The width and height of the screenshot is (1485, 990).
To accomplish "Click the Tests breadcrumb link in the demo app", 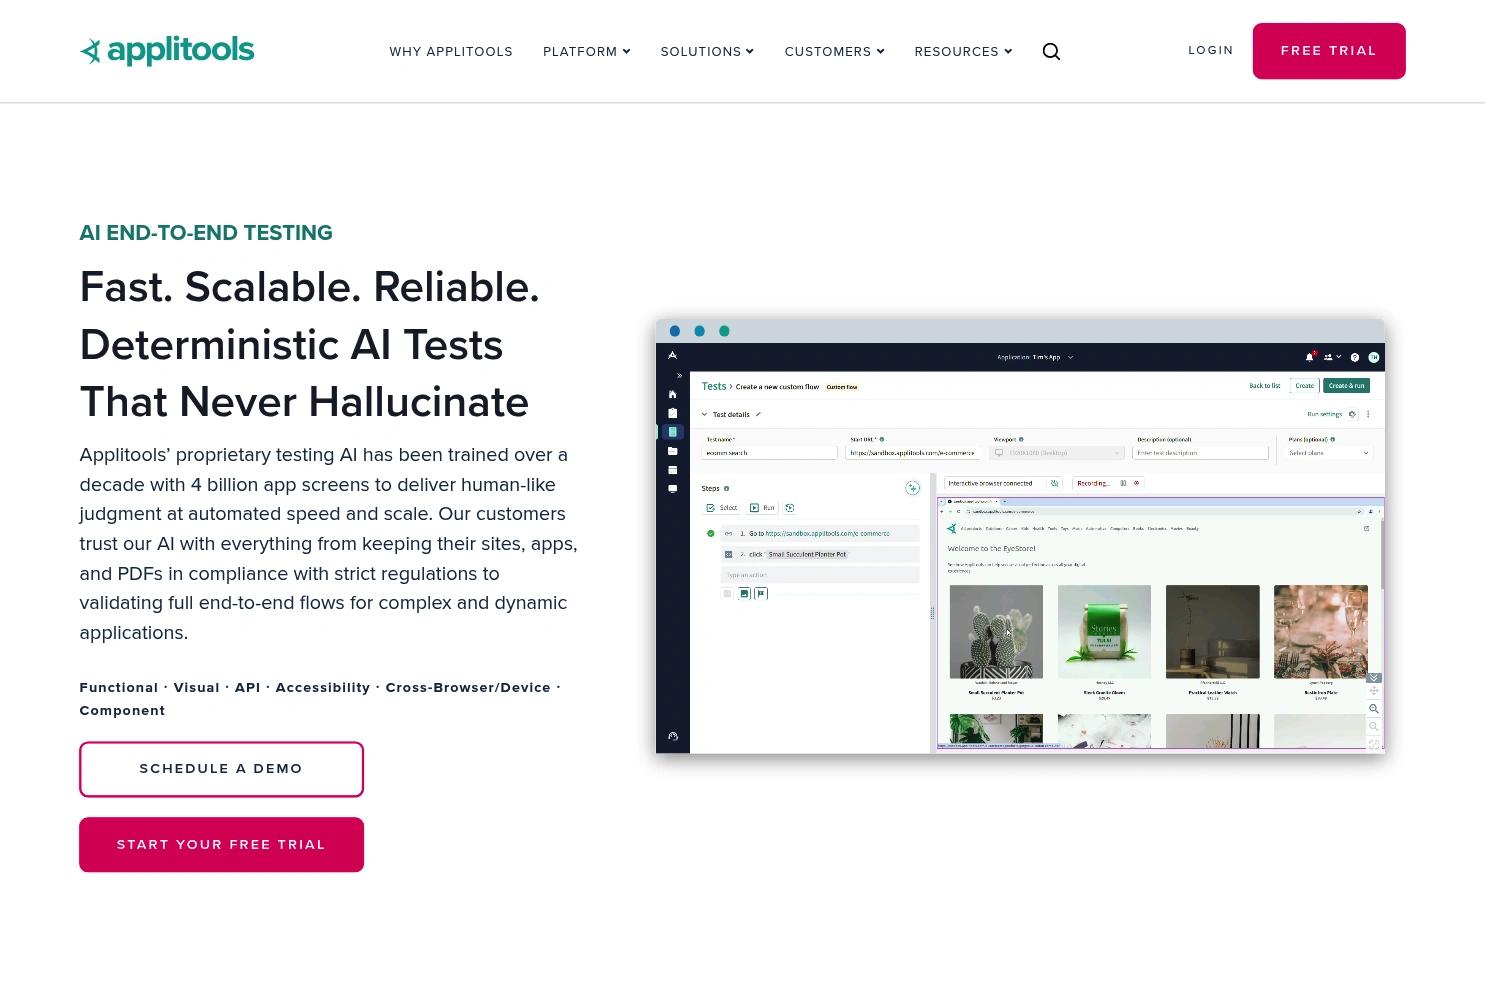I will (x=714, y=386).
